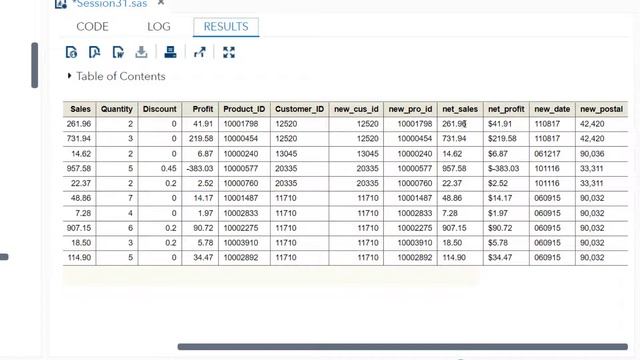The width and height of the screenshot is (640, 360).
Task: Open results in new browser tab icon
Action: 200,52
